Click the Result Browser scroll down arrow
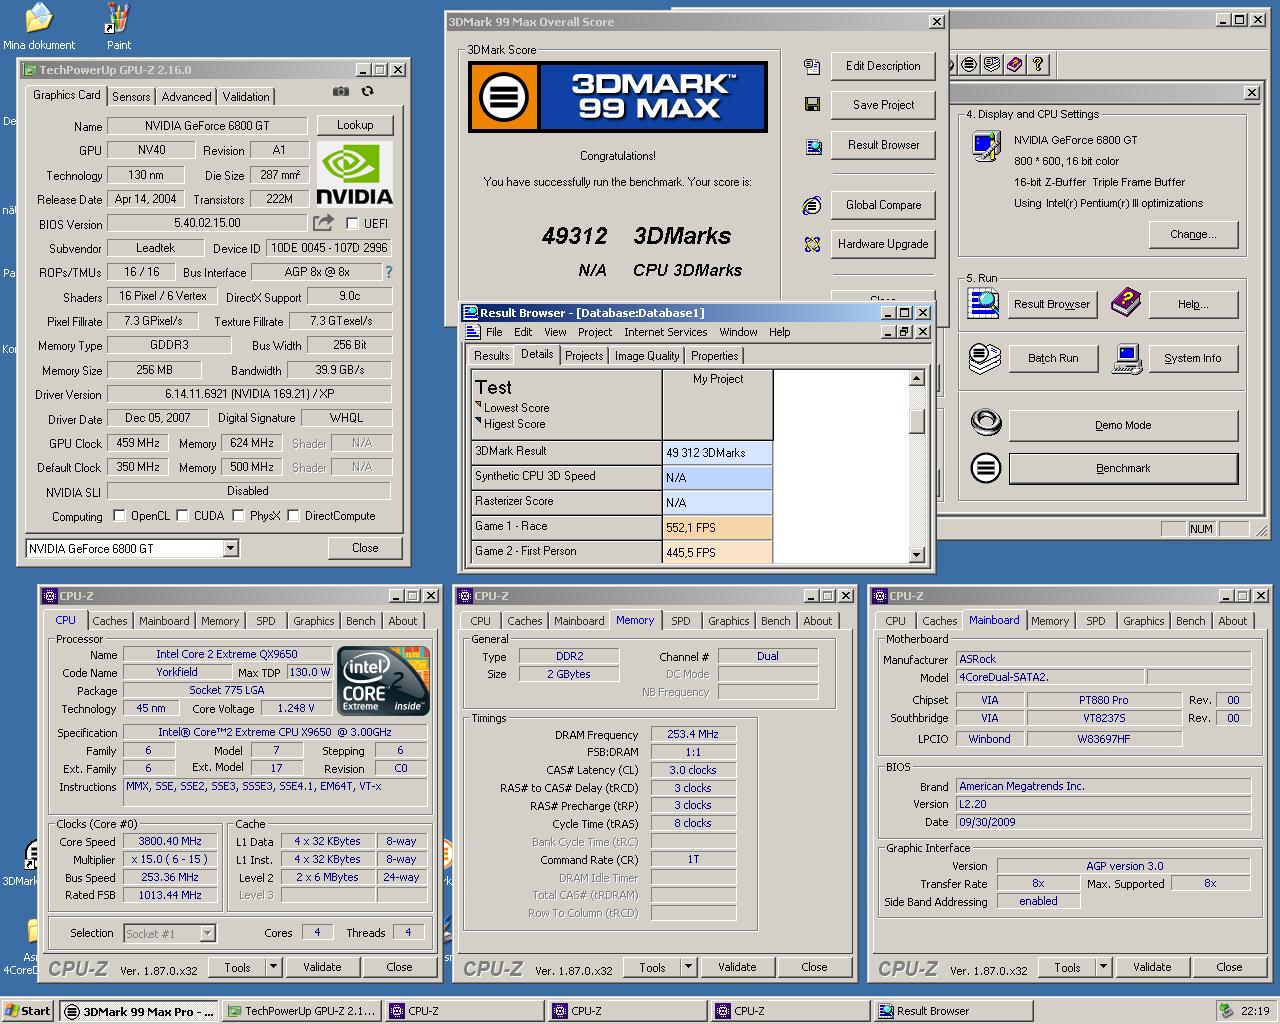Screen dimensions: 1280x1024 point(917,554)
